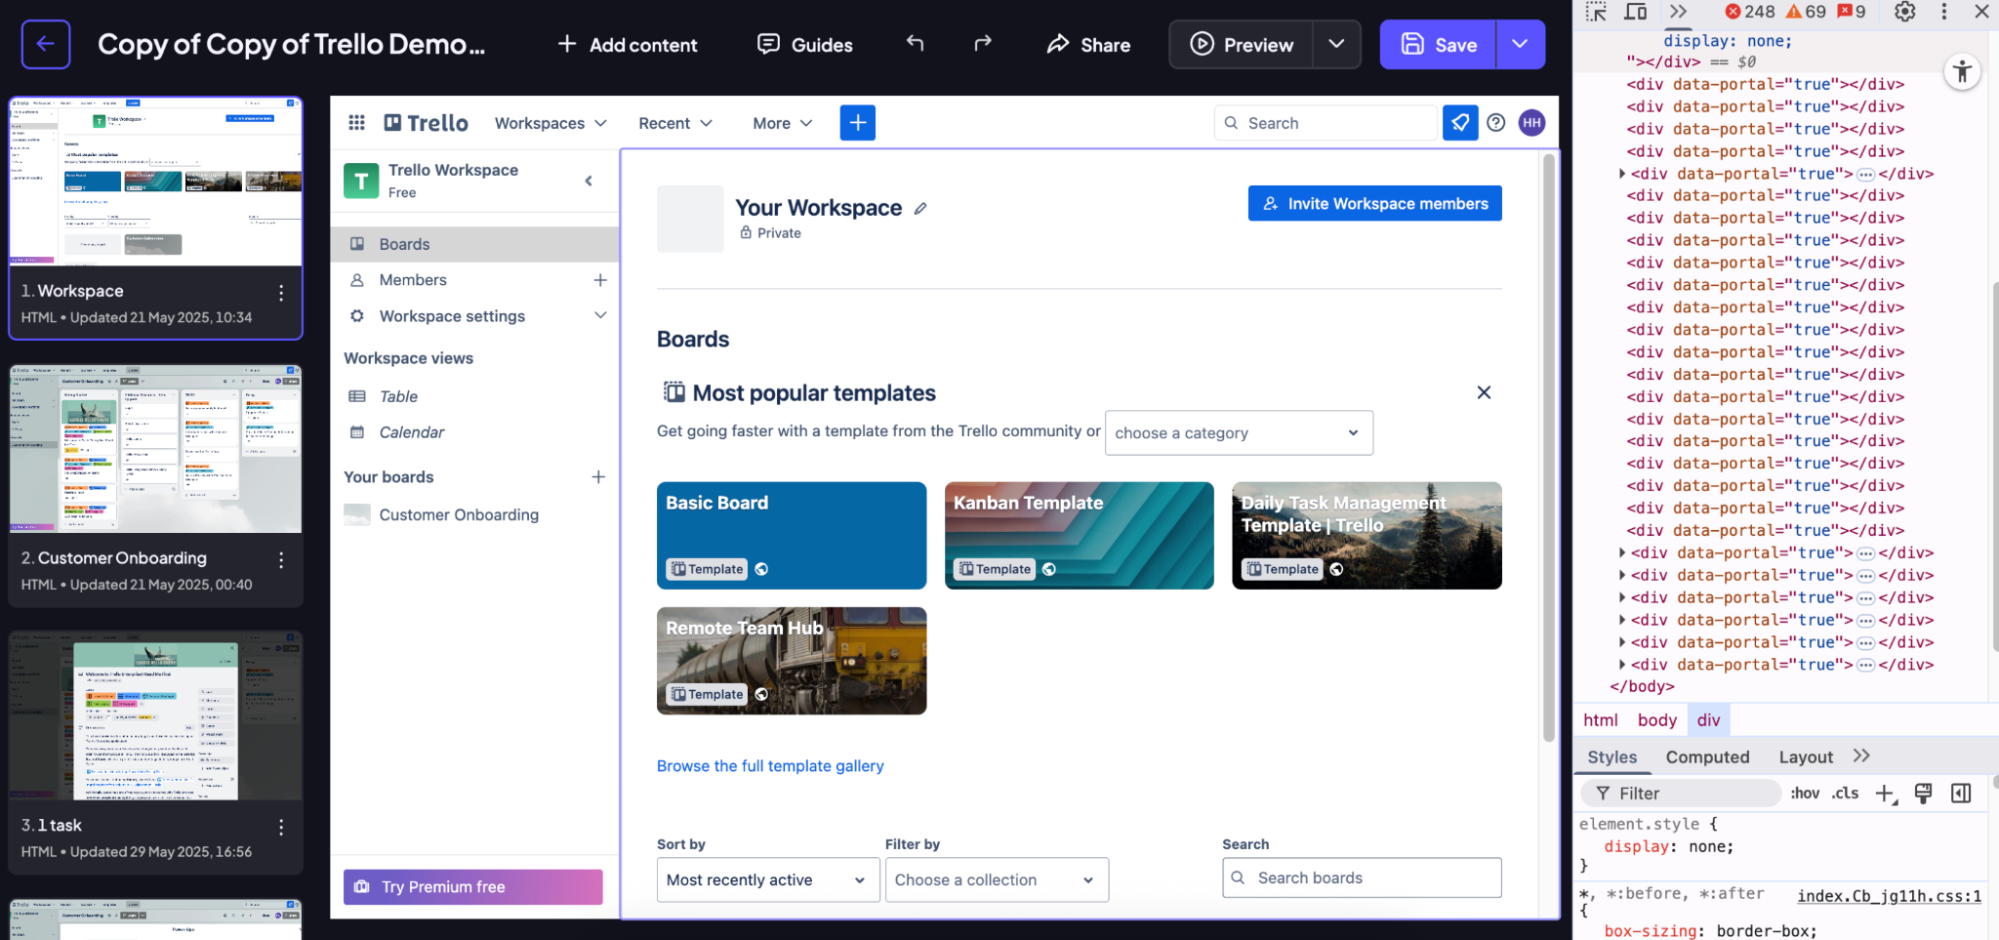This screenshot has height=940, width=1999.
Task: Open the HH account avatar
Action: coord(1532,122)
